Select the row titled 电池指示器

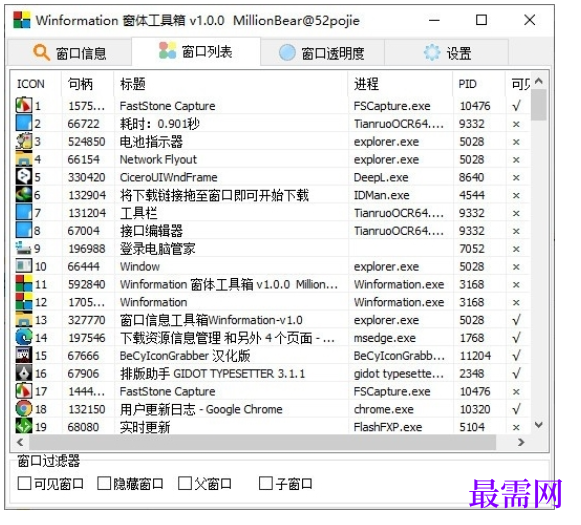tap(151, 142)
